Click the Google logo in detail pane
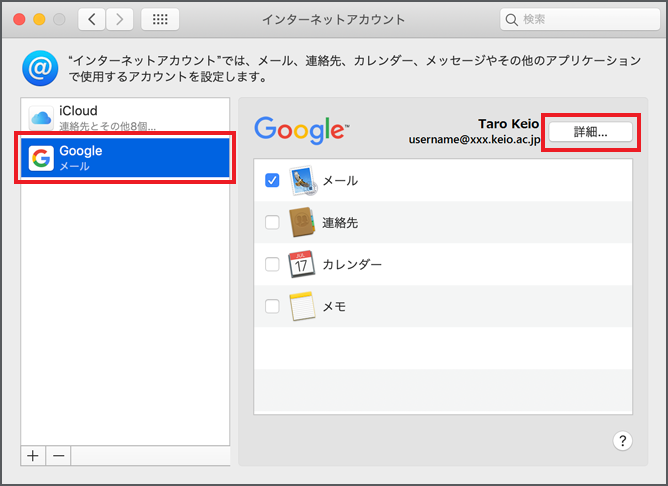Image resolution: width=668 pixels, height=486 pixels. [x=302, y=130]
